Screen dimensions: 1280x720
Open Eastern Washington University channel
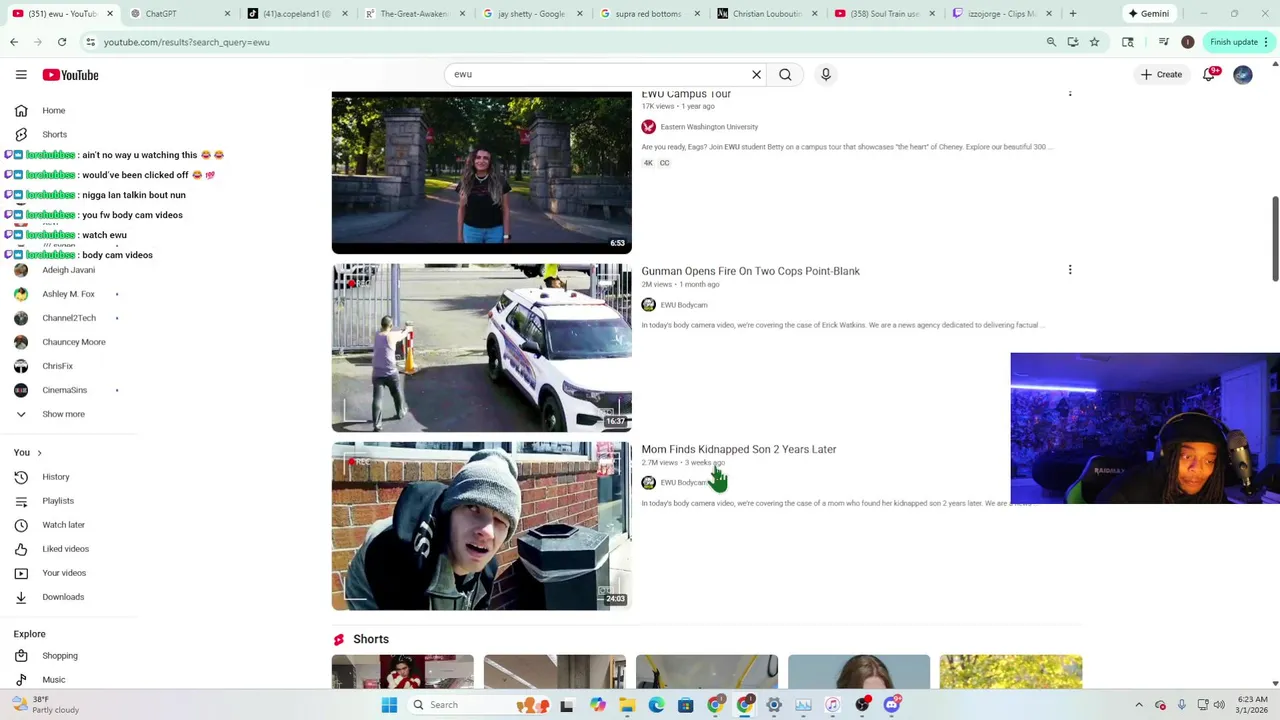click(709, 127)
